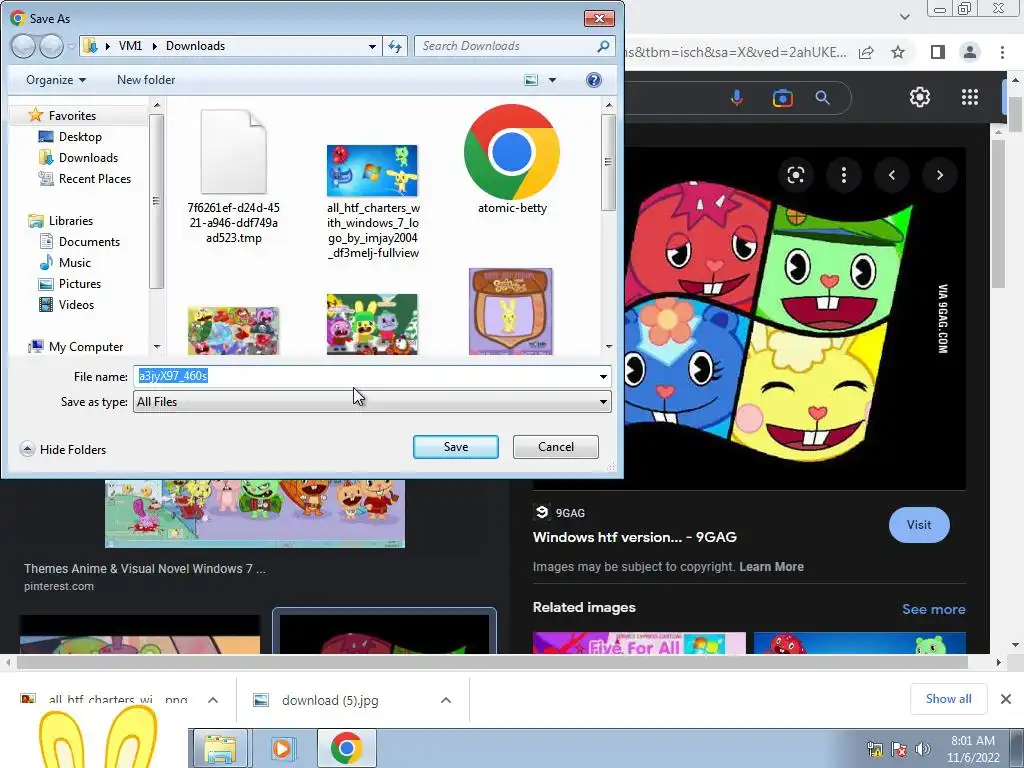Open Music library in navigation pane
Viewport: 1024px width, 768px height.
[74, 263]
